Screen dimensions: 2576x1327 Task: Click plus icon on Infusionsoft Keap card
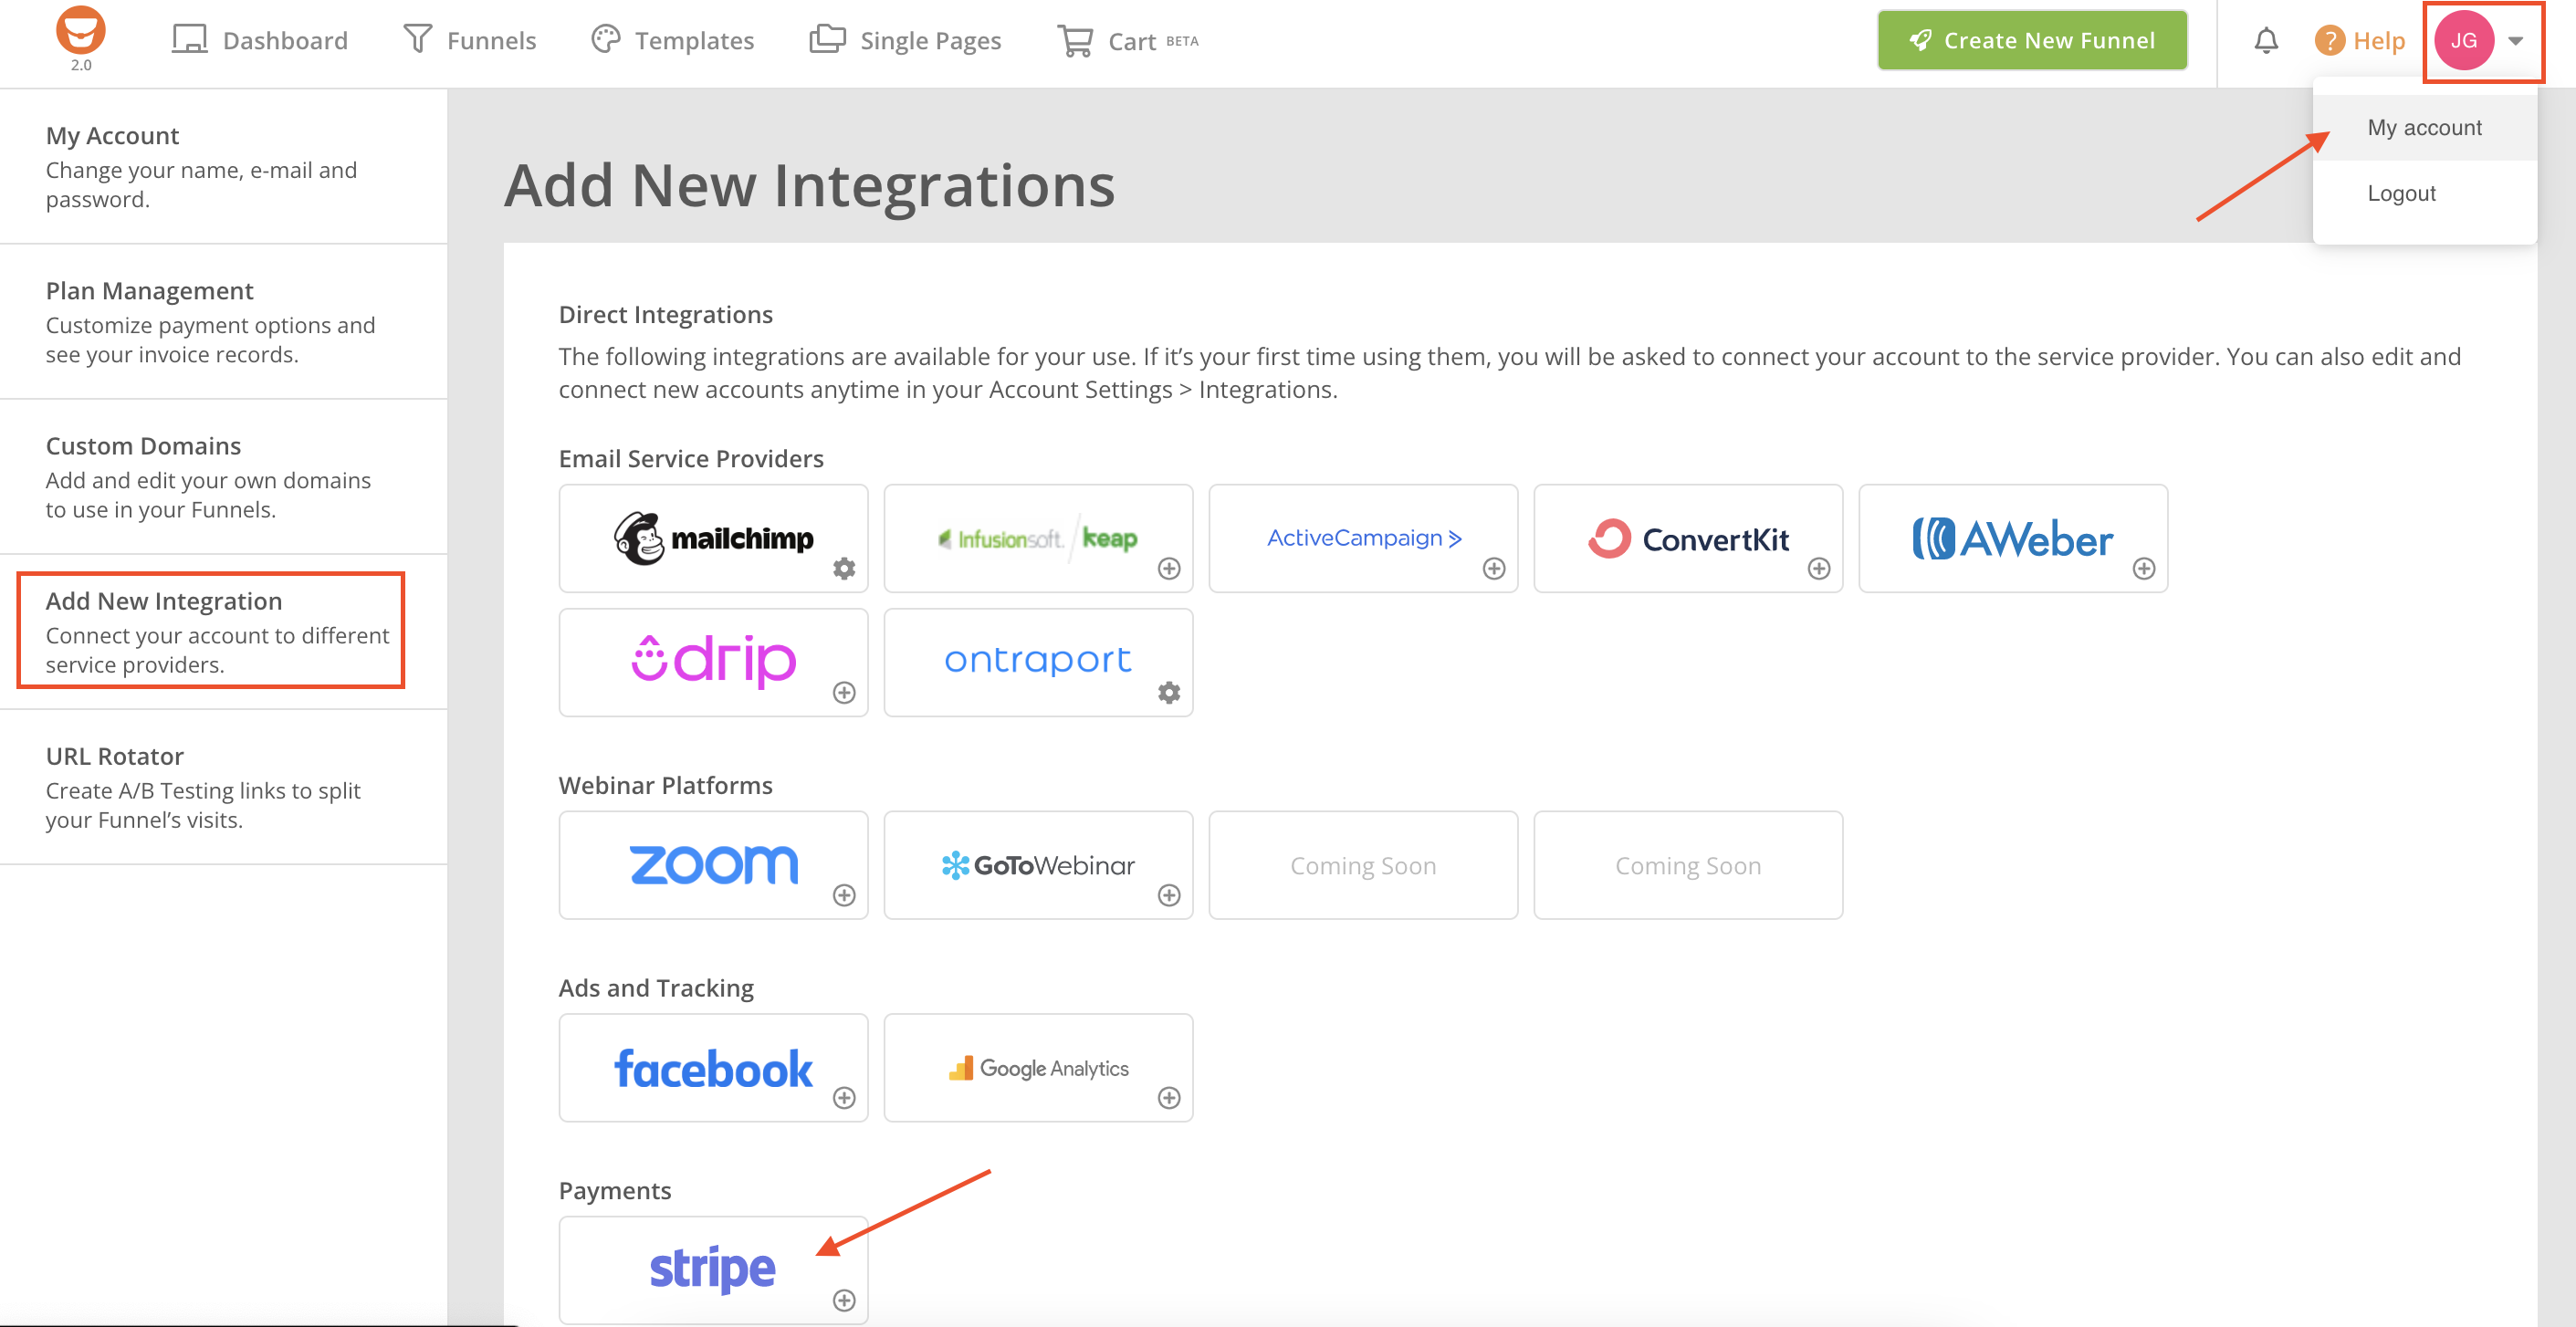(1168, 568)
